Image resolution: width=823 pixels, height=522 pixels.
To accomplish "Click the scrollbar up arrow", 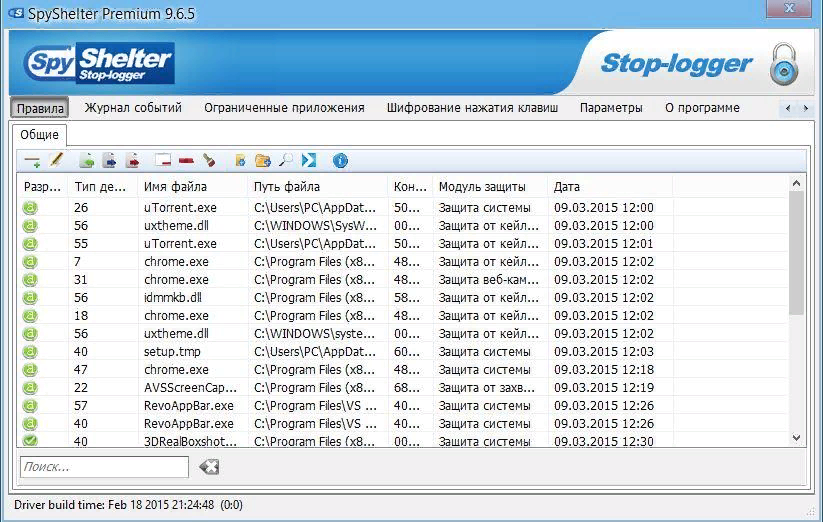I will click(x=796, y=183).
